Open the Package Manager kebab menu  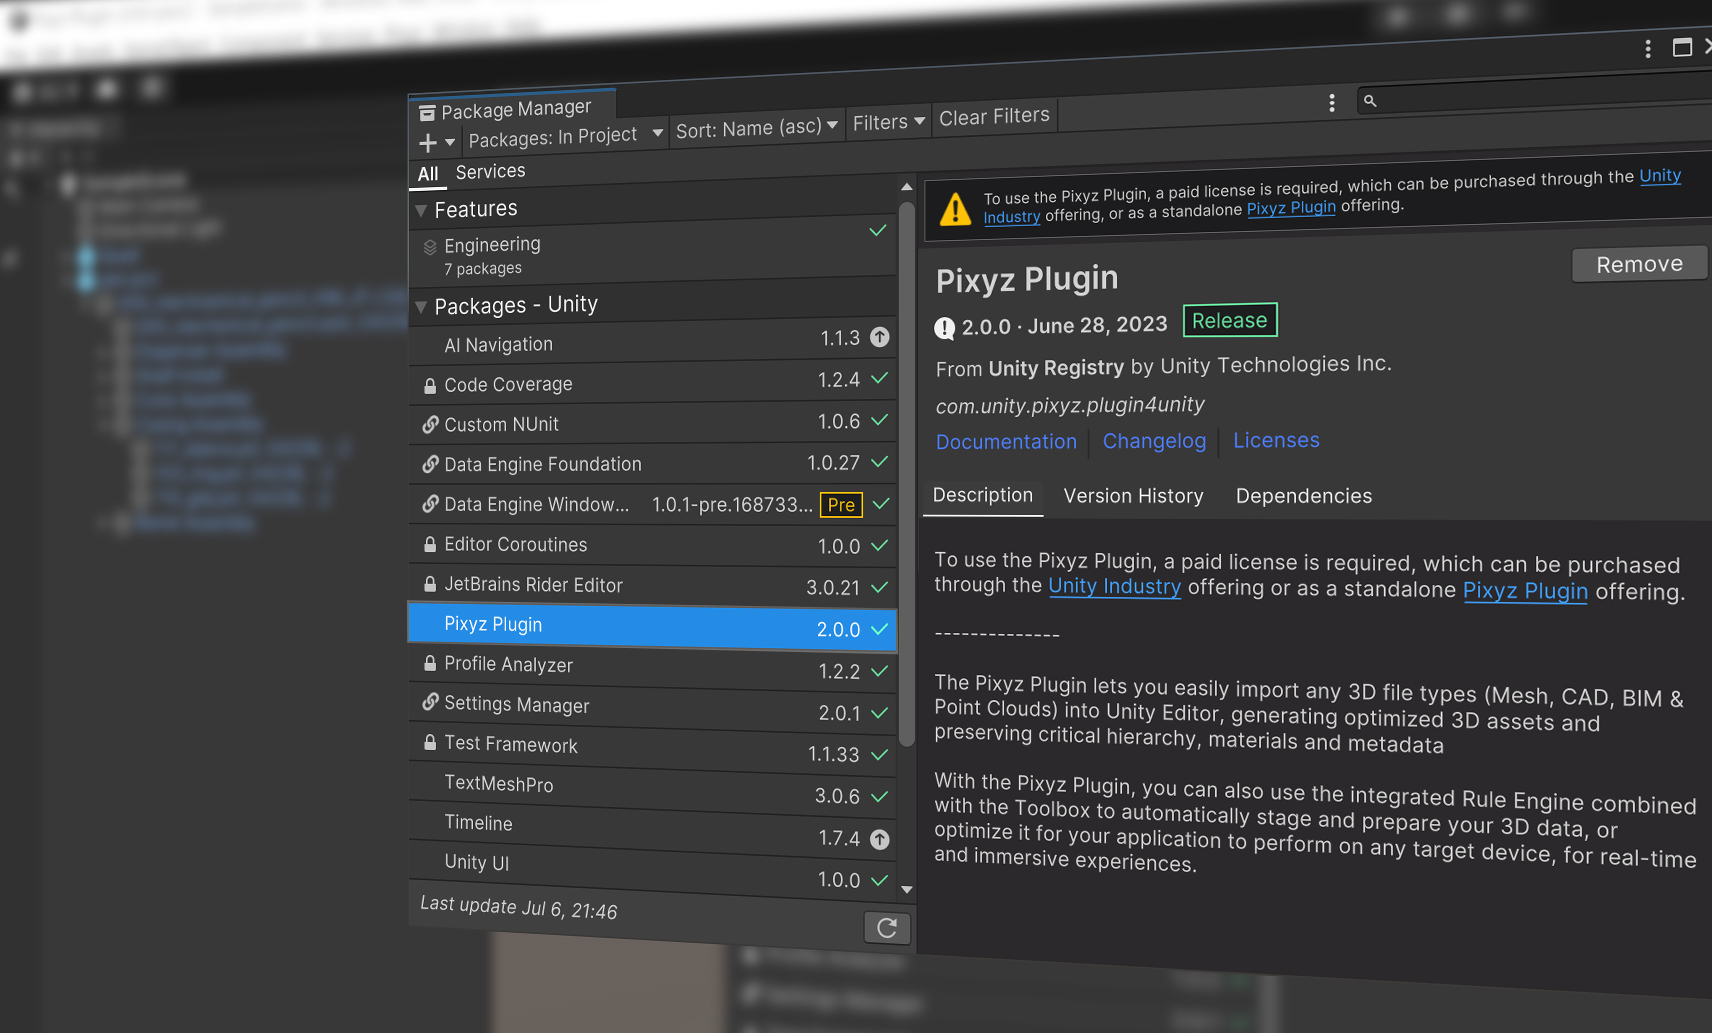tap(1331, 103)
